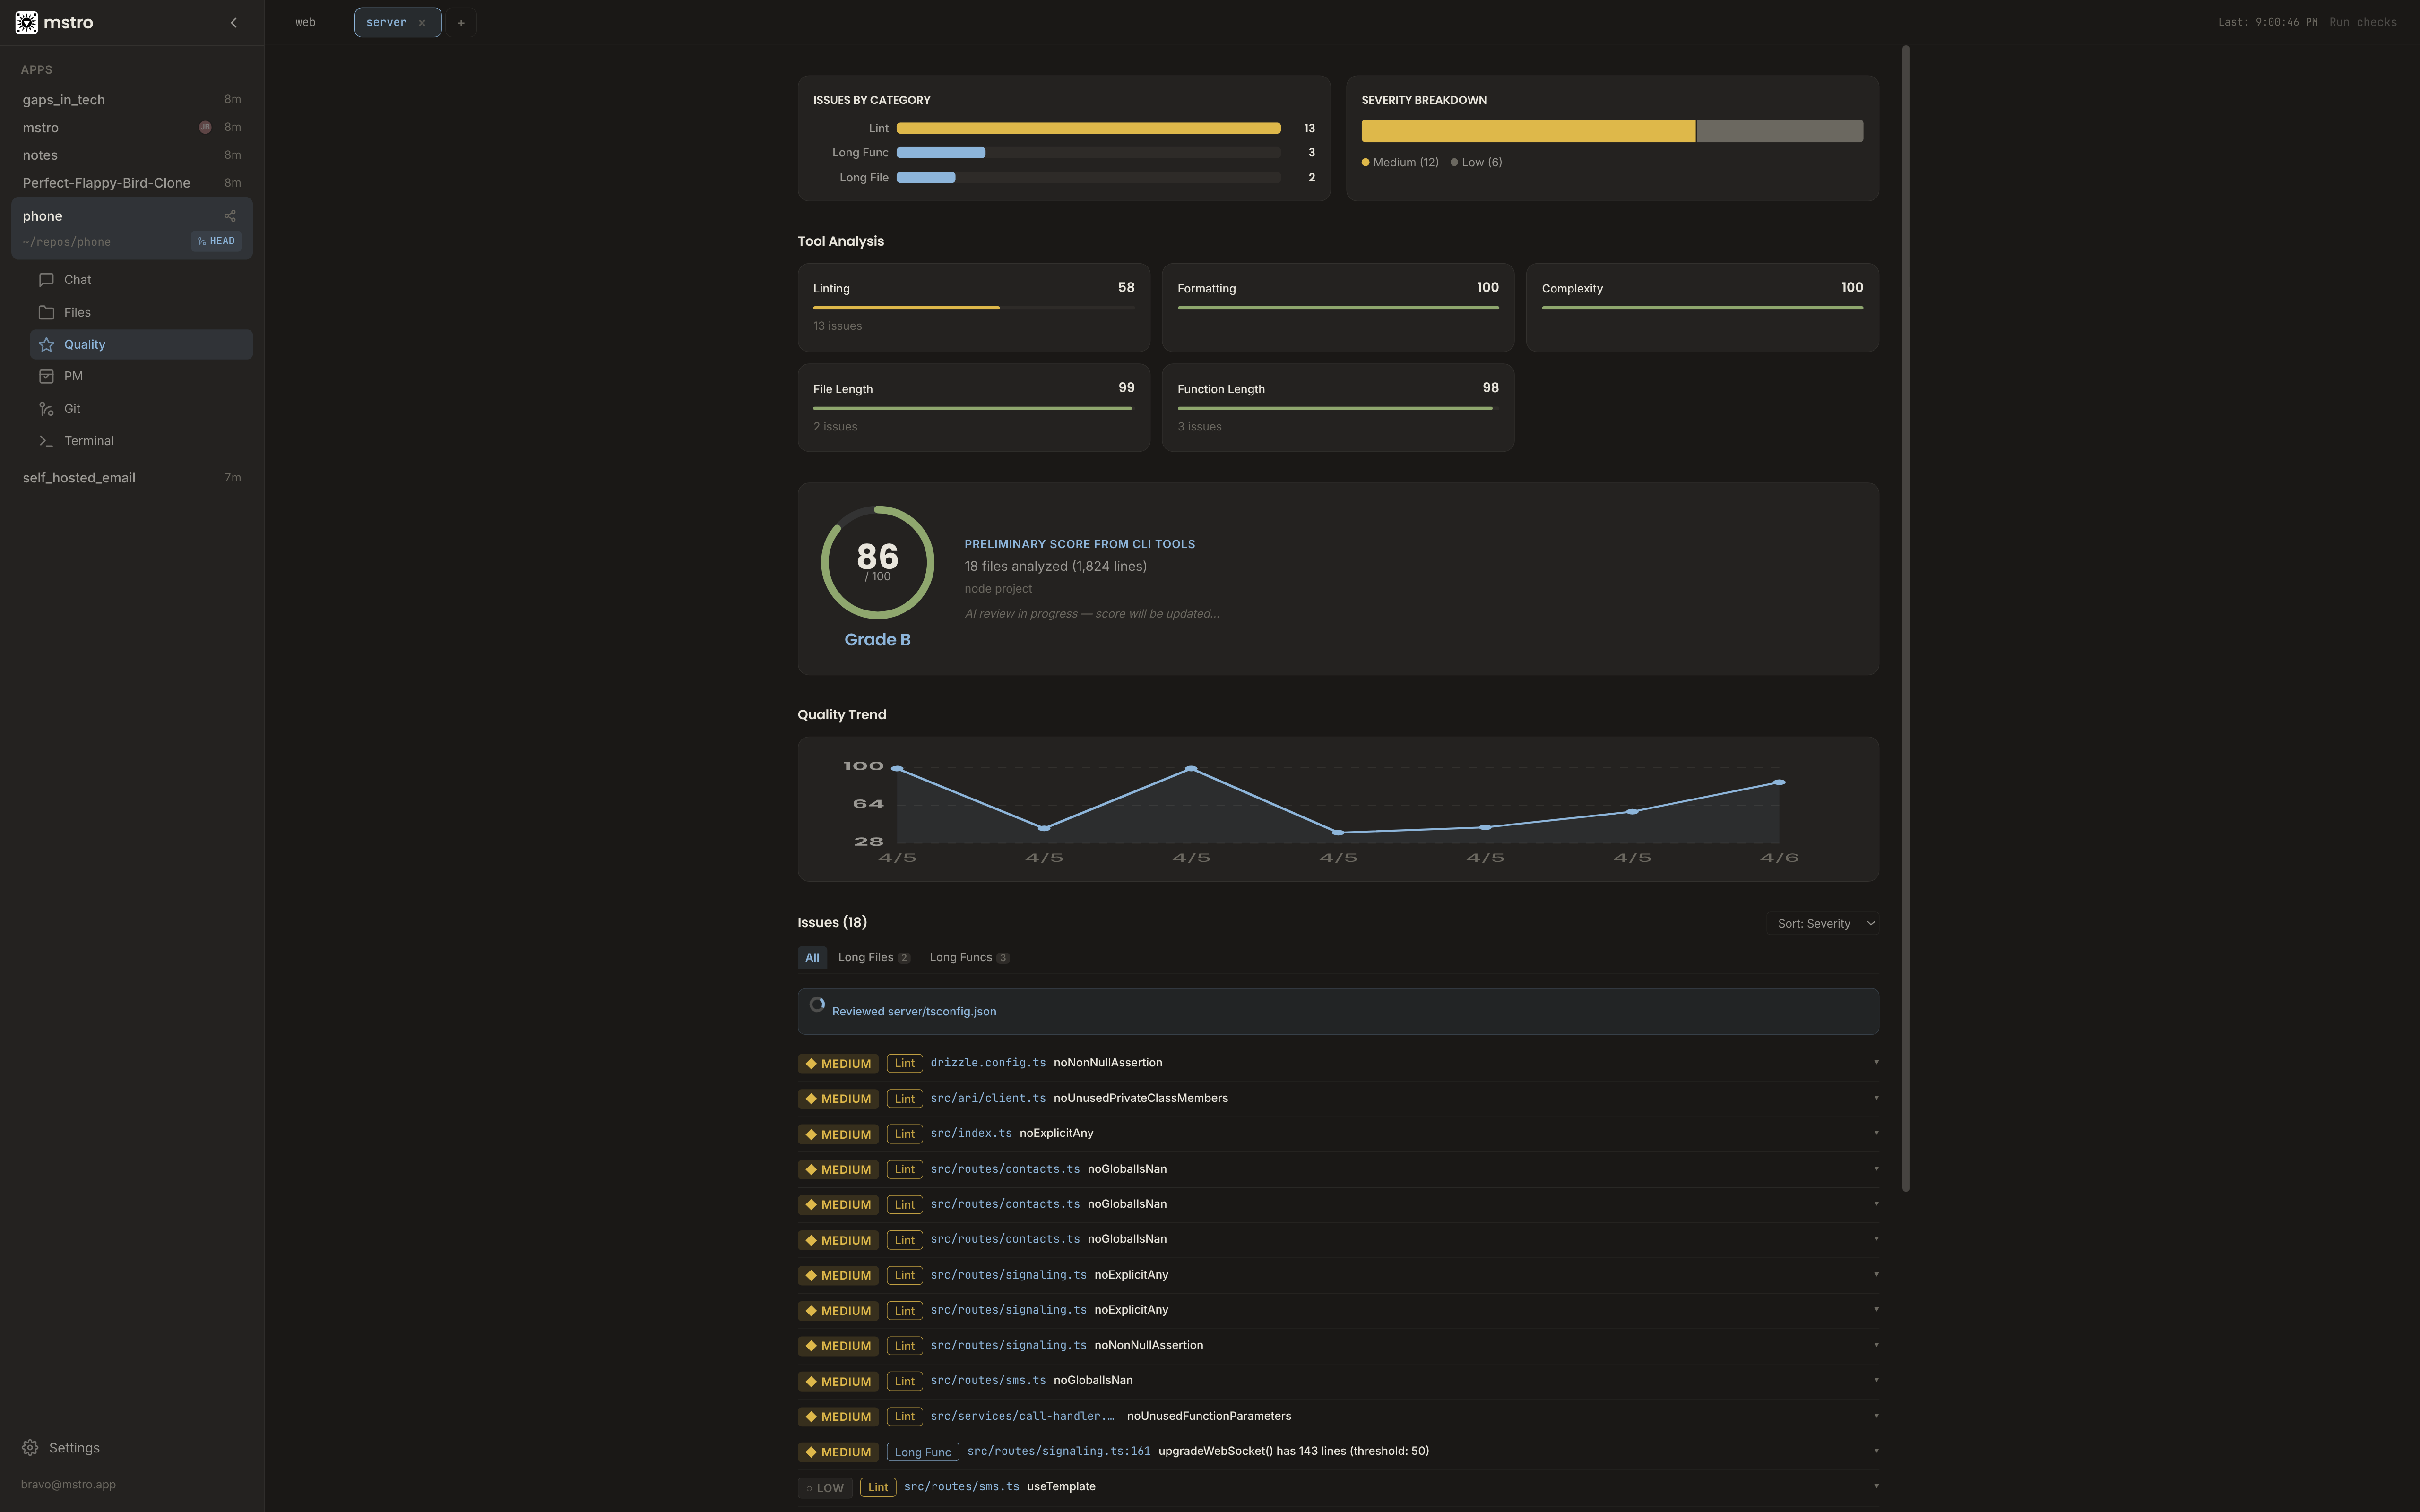Click Run checks button
This screenshot has height=1512, width=2420.
pos(2362,22)
